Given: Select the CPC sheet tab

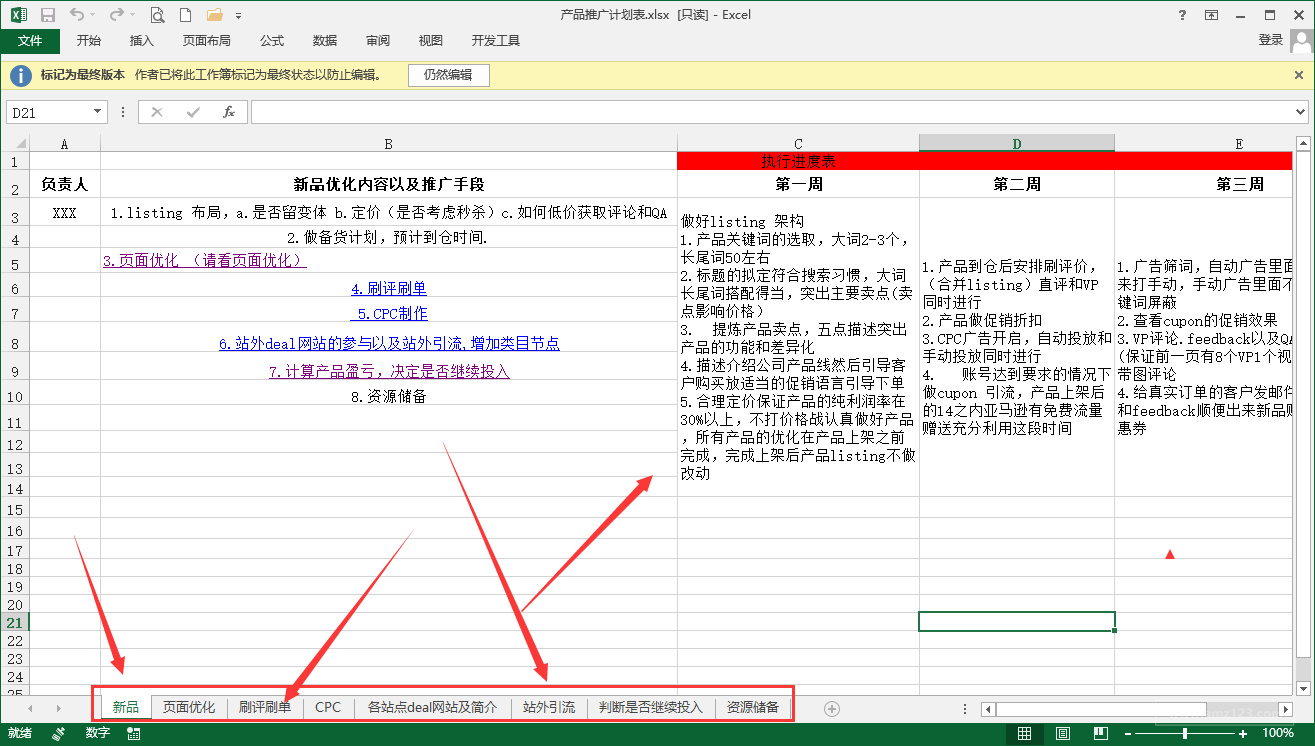Looking at the screenshot, I should (328, 707).
